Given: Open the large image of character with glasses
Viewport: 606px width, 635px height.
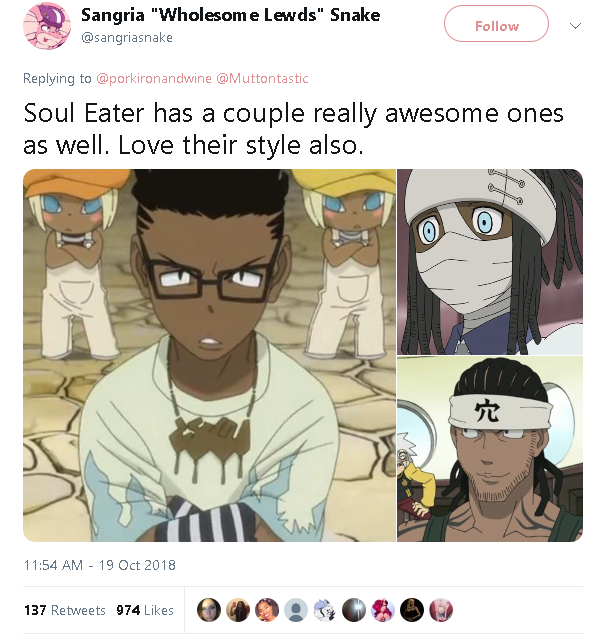Looking at the screenshot, I should (209, 355).
